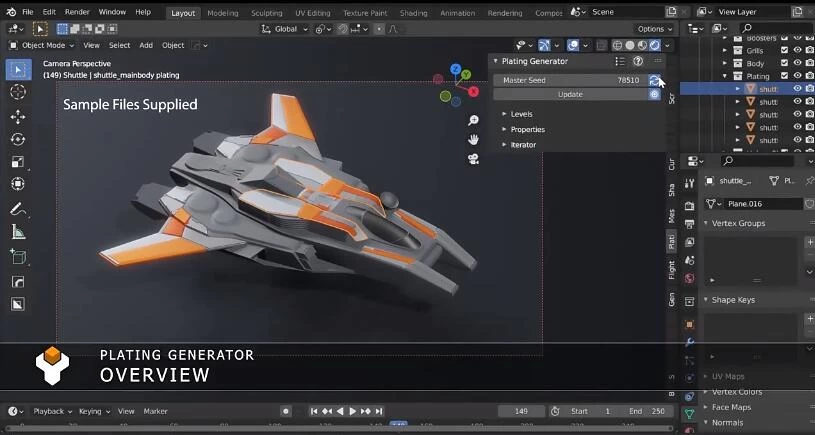Click the current frame field showing 149
Screen dimensions: 815x435
tap(521, 411)
